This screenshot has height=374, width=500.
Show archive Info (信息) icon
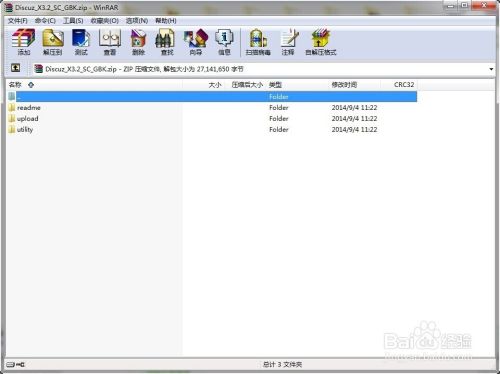(224, 42)
